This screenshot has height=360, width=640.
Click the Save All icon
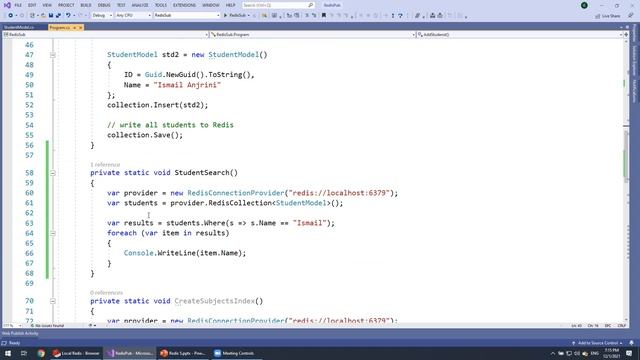[58, 16]
